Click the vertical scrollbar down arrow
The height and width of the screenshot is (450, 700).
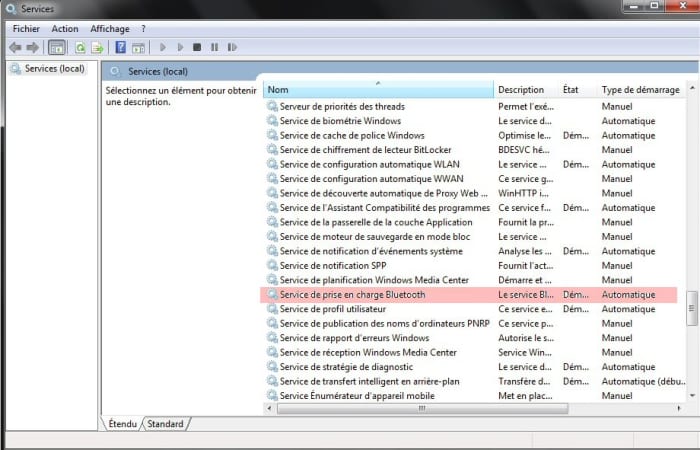coord(692,395)
